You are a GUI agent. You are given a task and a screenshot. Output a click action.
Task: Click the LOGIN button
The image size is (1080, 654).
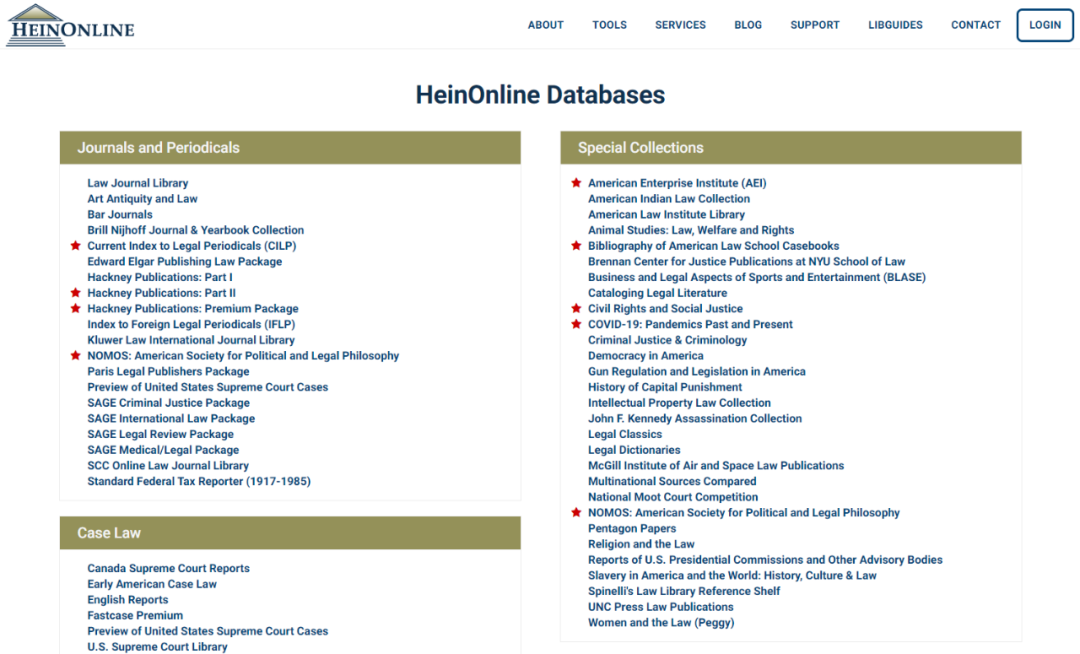tap(1045, 25)
